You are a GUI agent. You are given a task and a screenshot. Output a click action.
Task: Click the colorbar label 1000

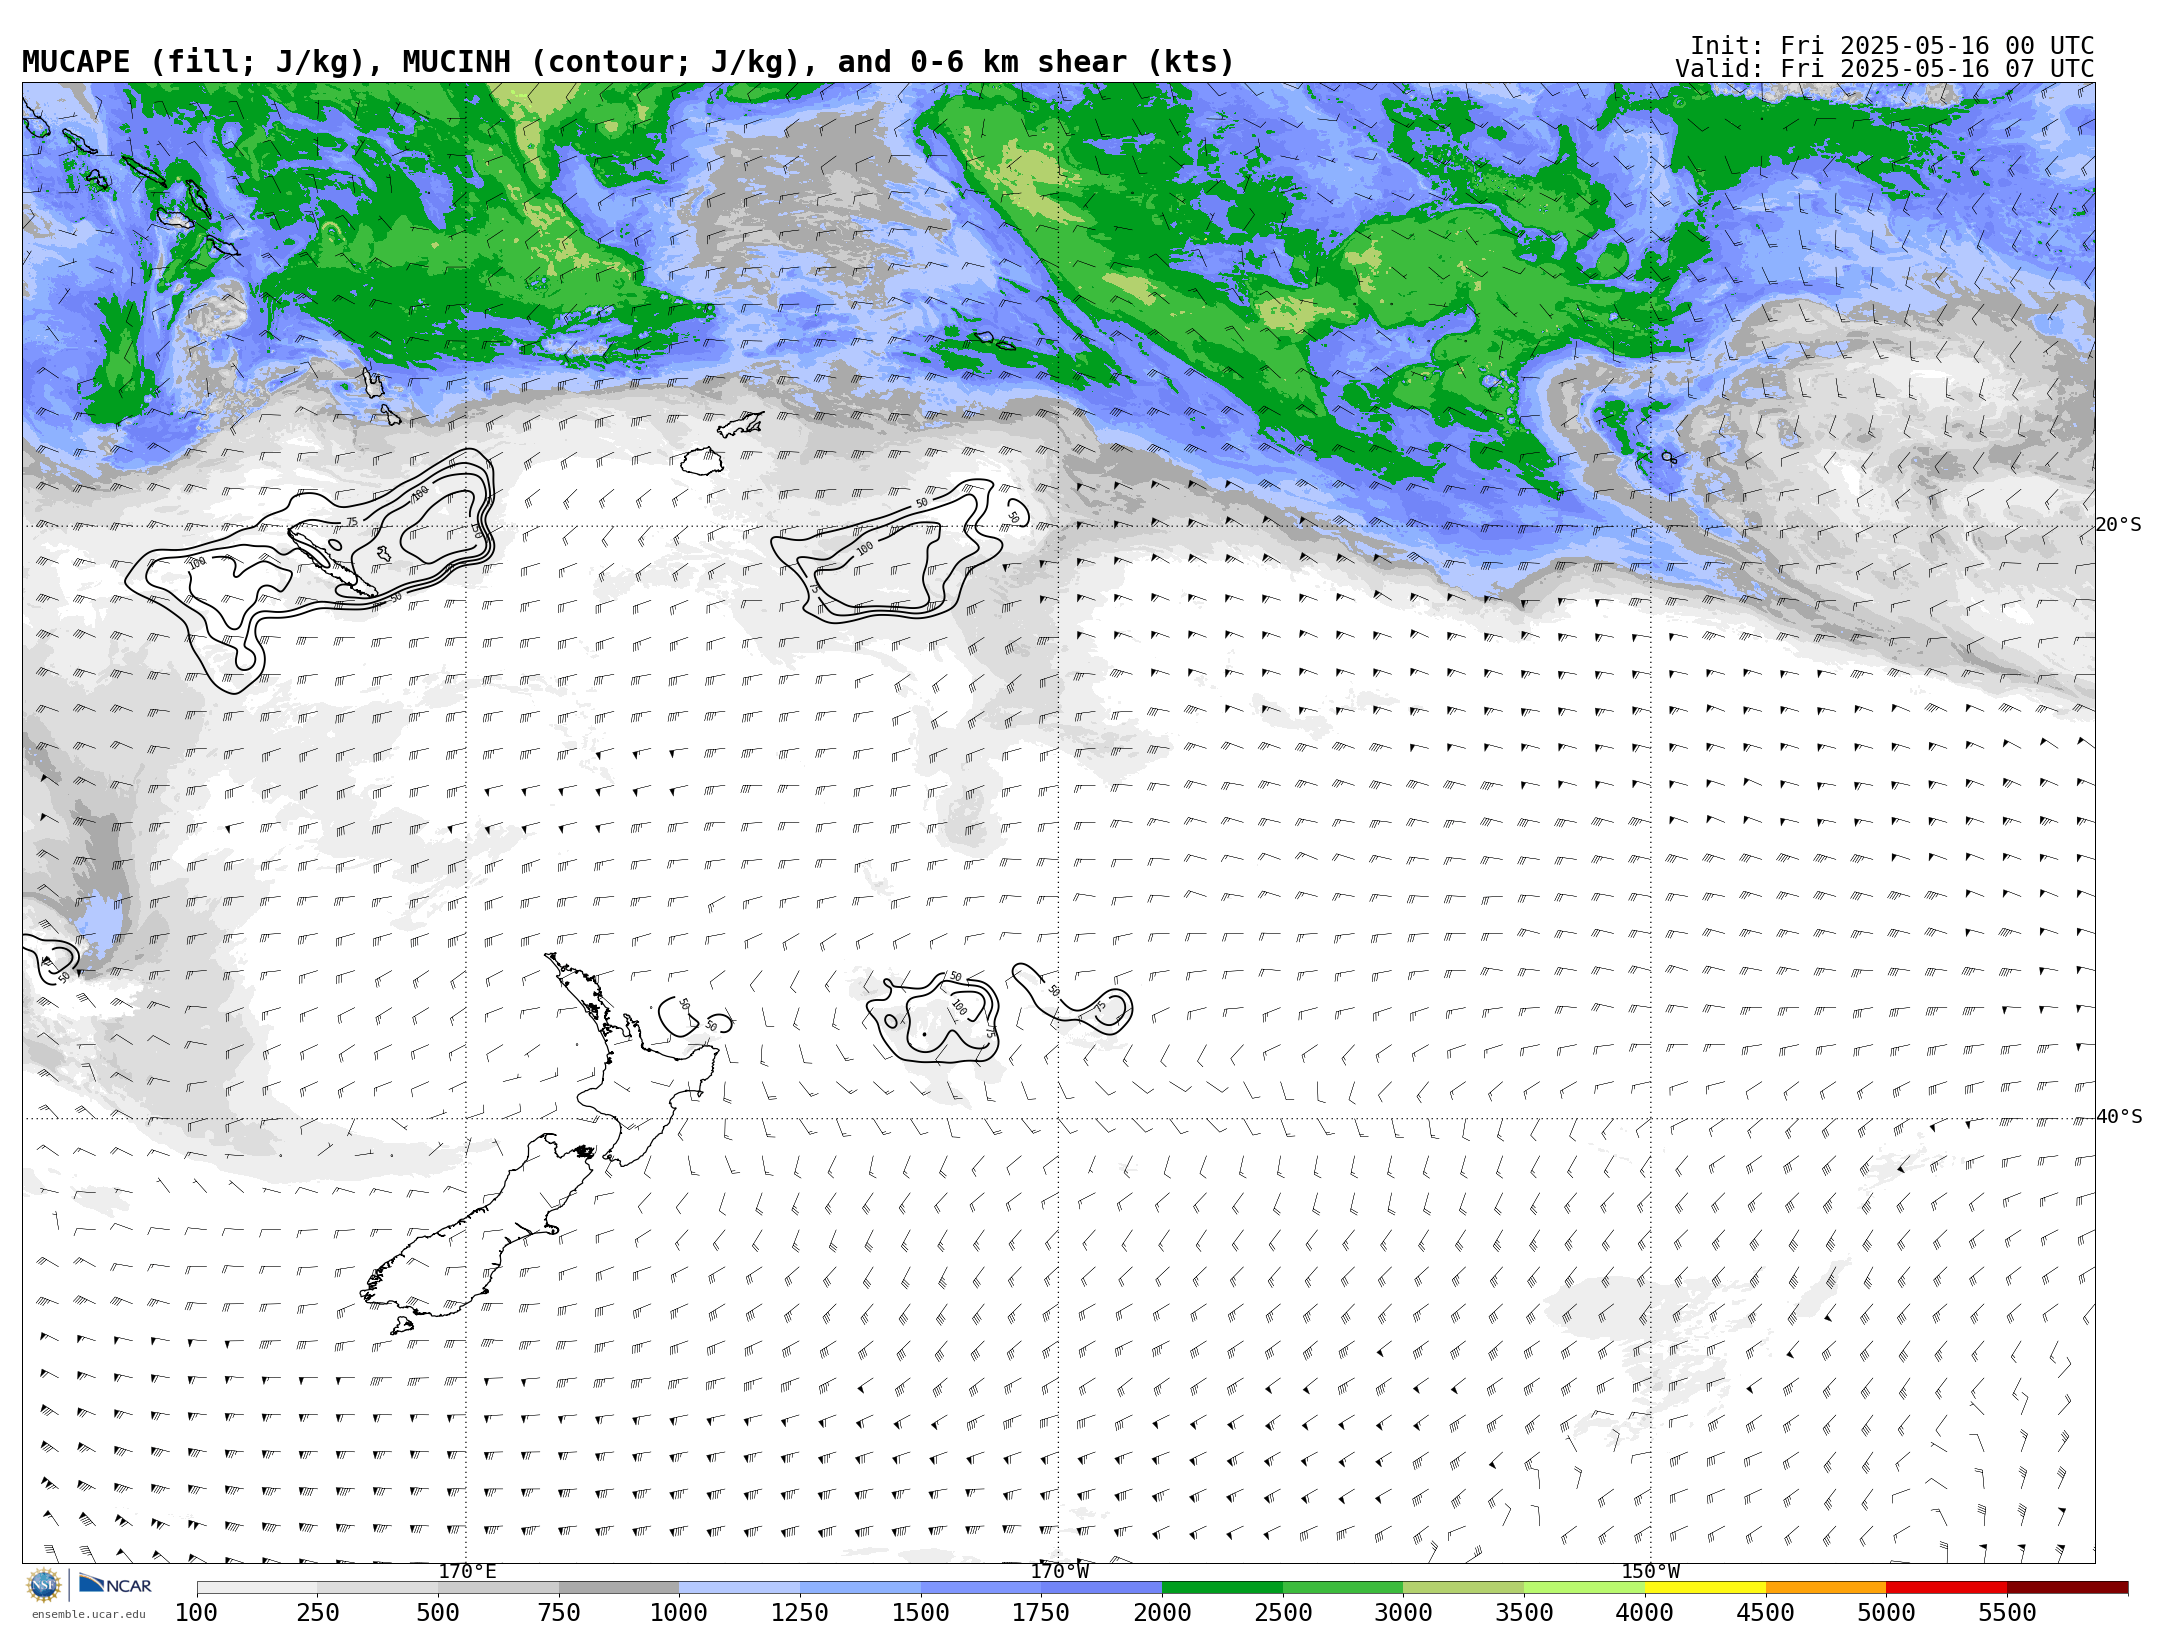pyautogui.click(x=679, y=1613)
